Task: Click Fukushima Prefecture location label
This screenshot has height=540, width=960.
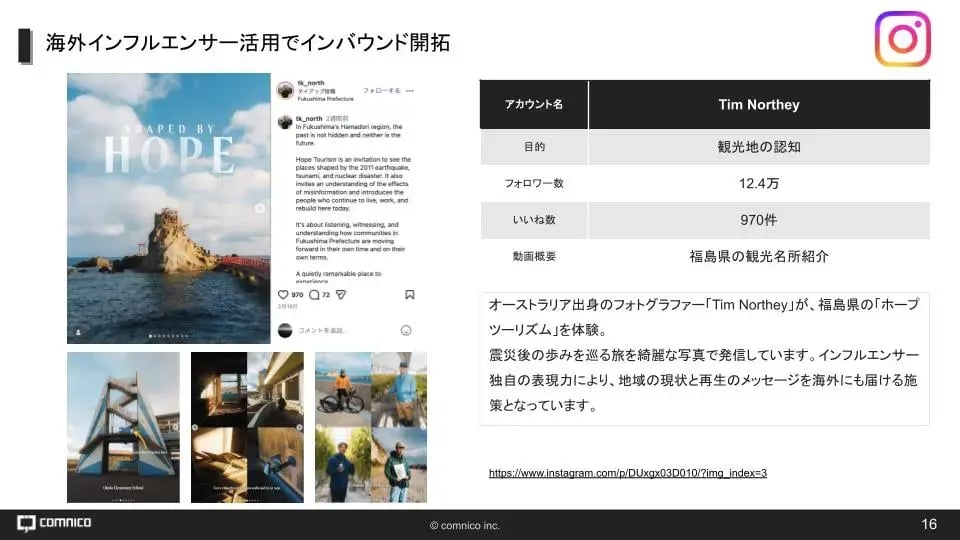Action: tap(326, 99)
